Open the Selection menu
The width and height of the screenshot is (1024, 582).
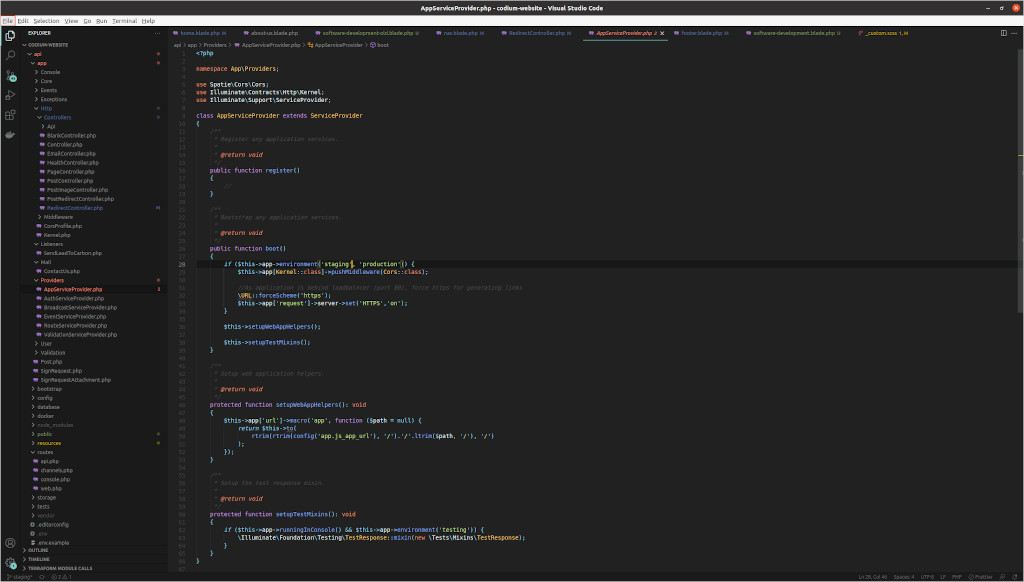point(46,21)
